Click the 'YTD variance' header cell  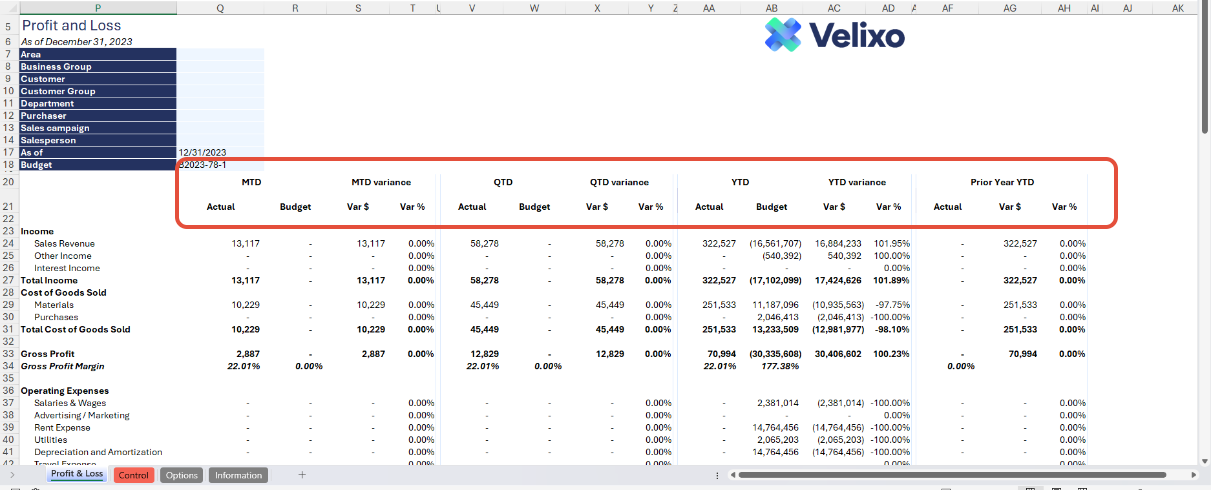856,182
